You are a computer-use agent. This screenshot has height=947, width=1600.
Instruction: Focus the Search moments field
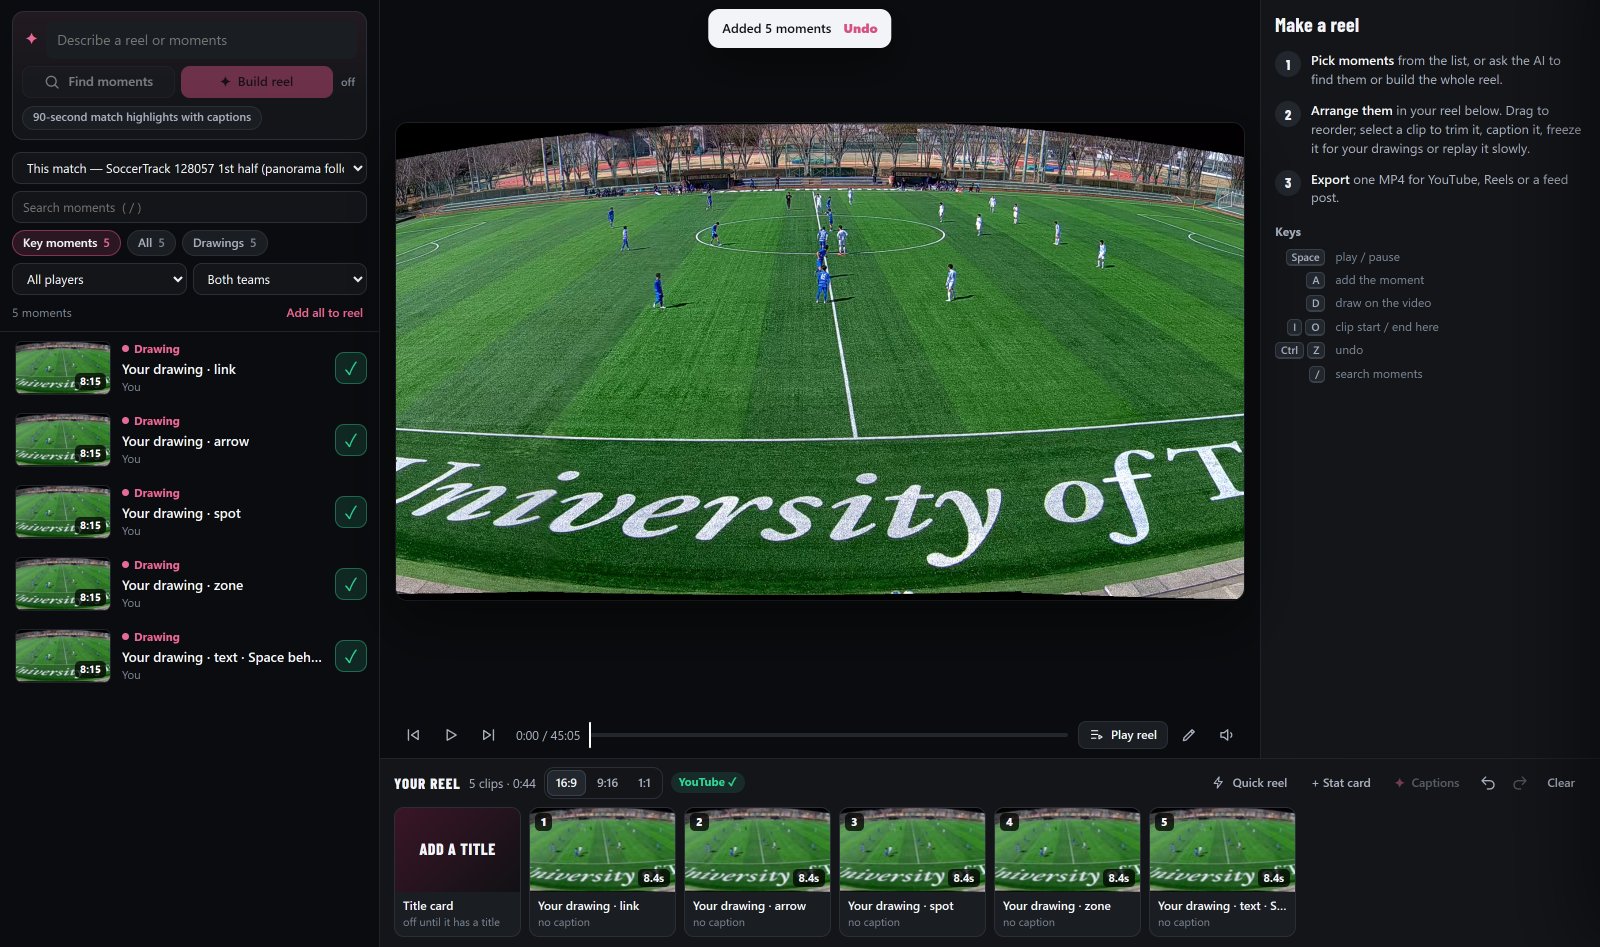[x=189, y=207]
